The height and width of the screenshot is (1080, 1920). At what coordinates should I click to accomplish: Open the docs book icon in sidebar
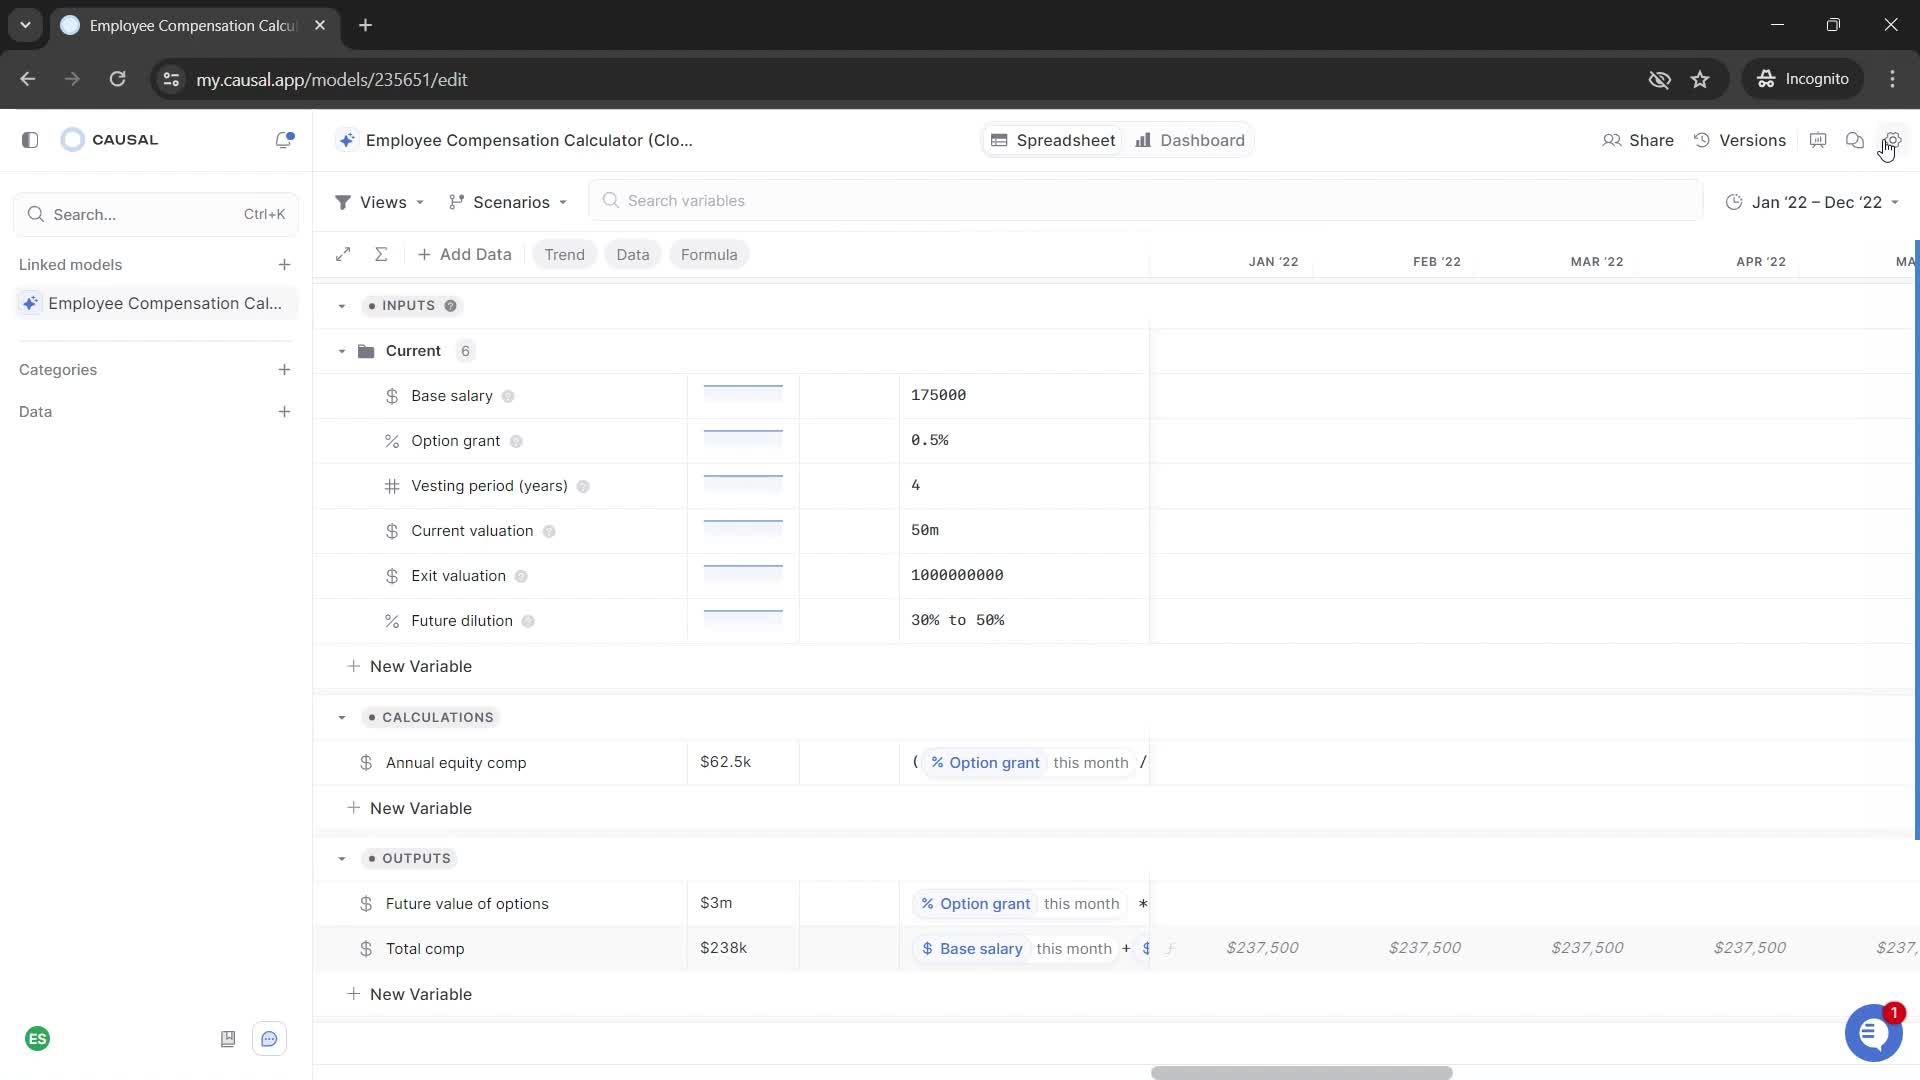[x=228, y=1039]
